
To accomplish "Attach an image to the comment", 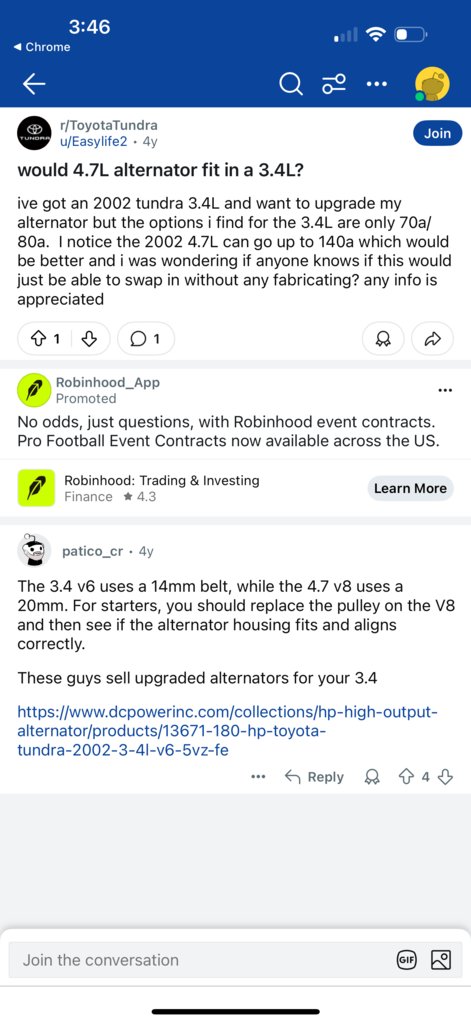I will [x=441, y=960].
